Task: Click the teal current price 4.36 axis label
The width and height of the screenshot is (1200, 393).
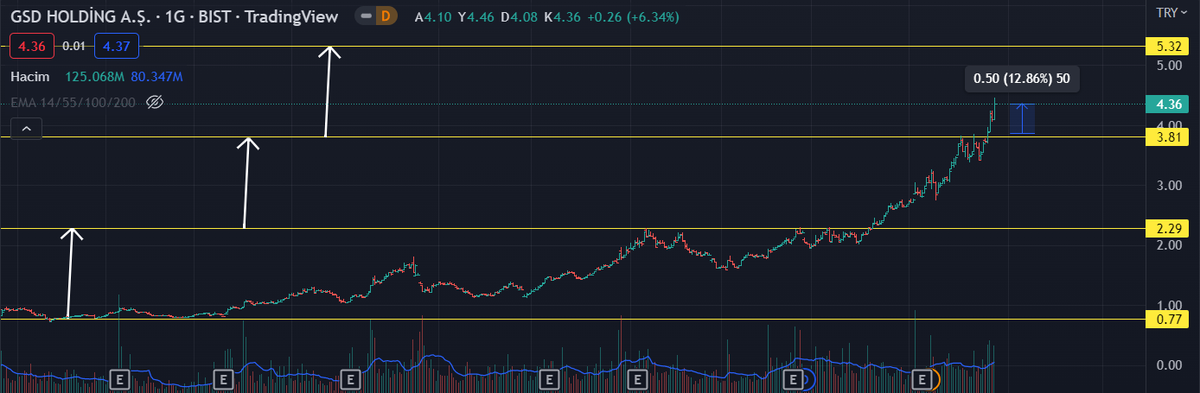Action: [1168, 104]
